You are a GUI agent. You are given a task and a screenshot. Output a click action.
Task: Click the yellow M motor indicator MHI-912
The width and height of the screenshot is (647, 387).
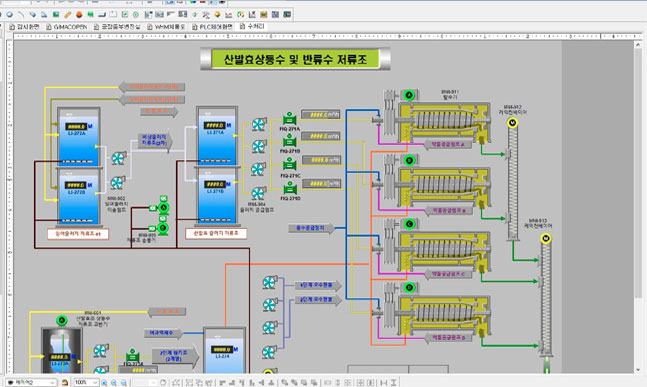[512, 123]
